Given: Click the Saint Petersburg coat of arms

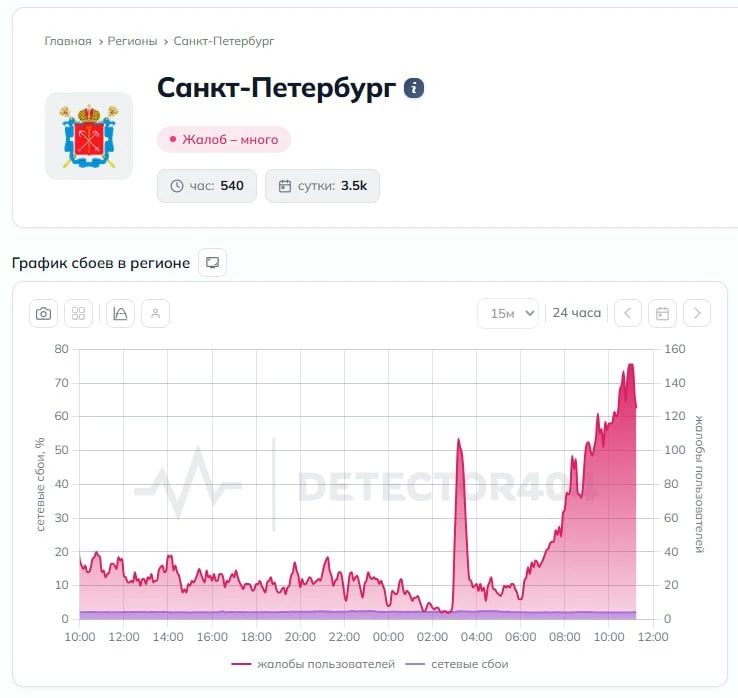Looking at the screenshot, I should [89, 136].
